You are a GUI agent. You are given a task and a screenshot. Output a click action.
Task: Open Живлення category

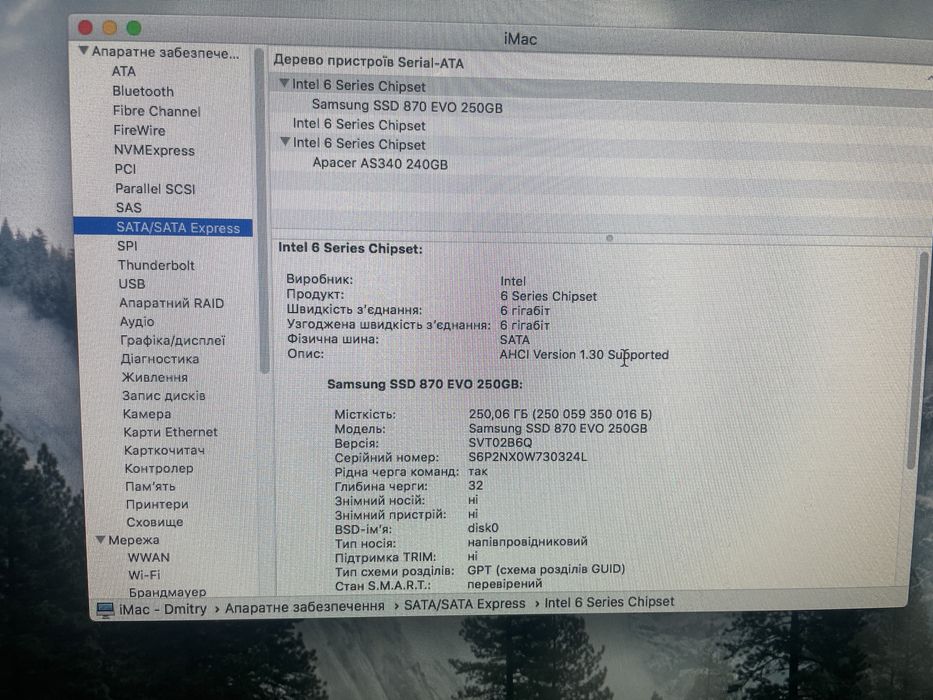click(x=154, y=377)
